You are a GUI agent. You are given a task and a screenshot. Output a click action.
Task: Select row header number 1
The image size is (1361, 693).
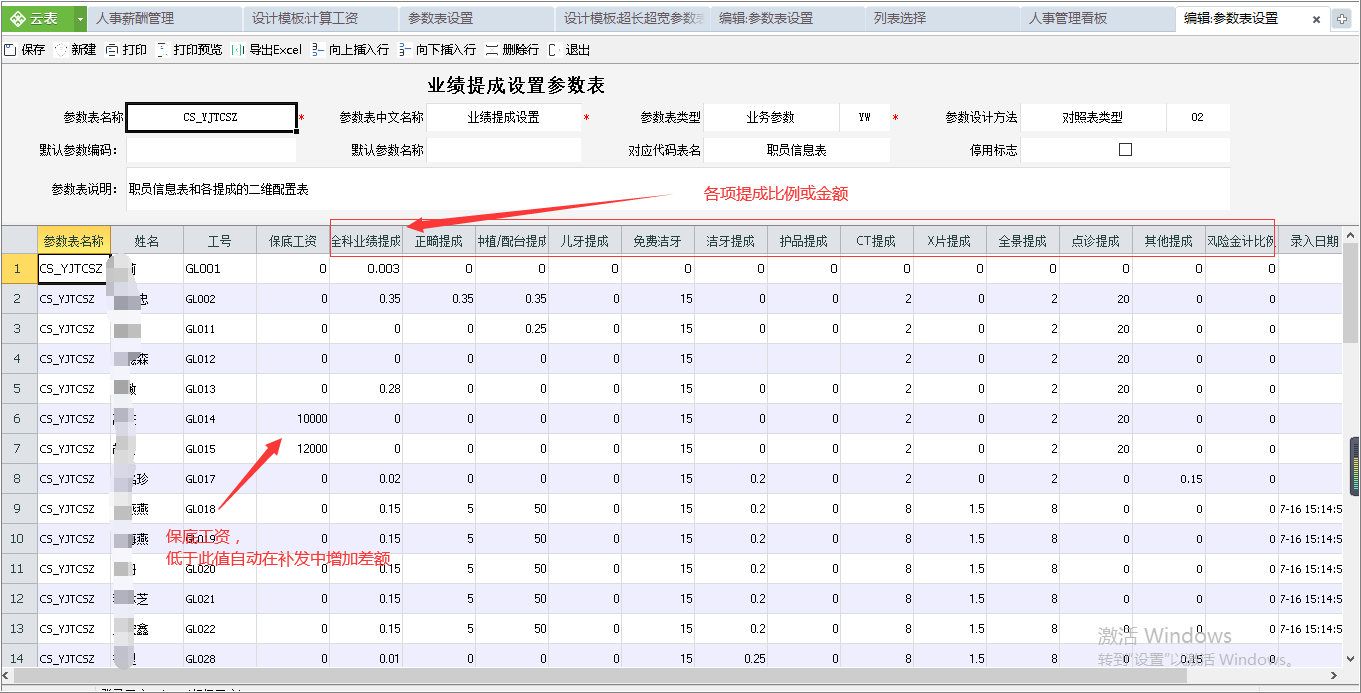(x=19, y=269)
